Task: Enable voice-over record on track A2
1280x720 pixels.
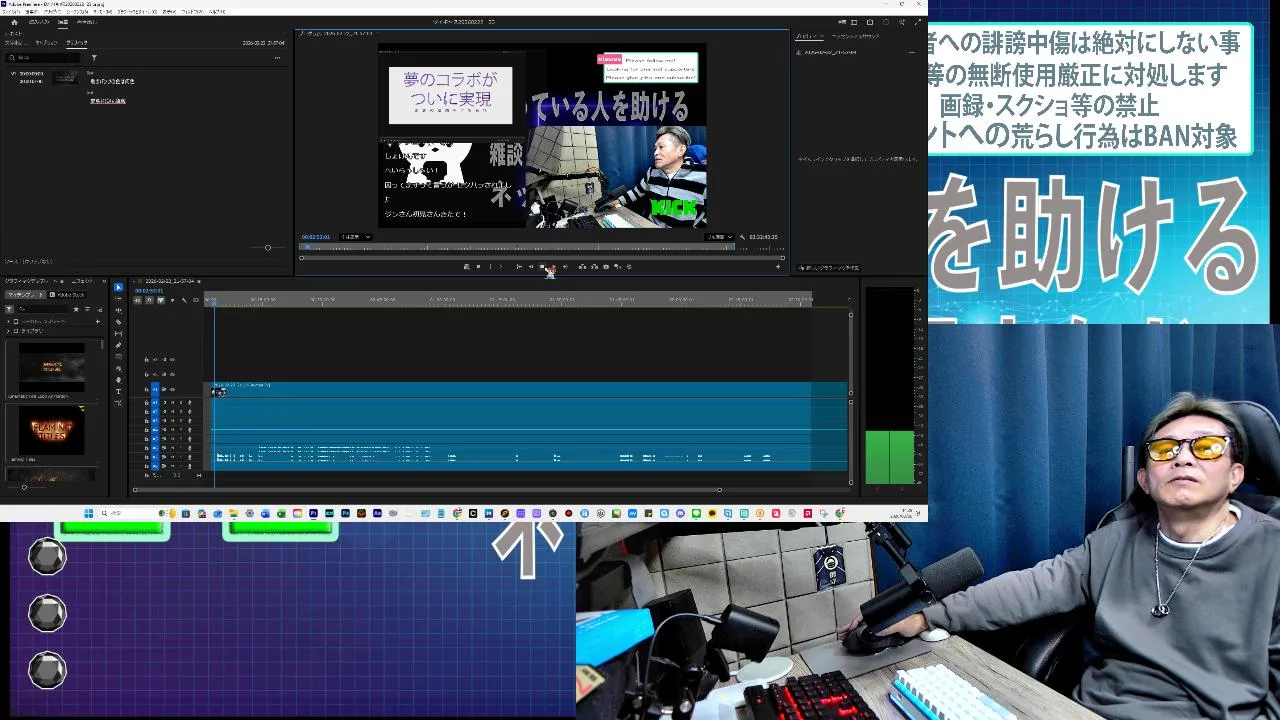Action: pos(189,412)
